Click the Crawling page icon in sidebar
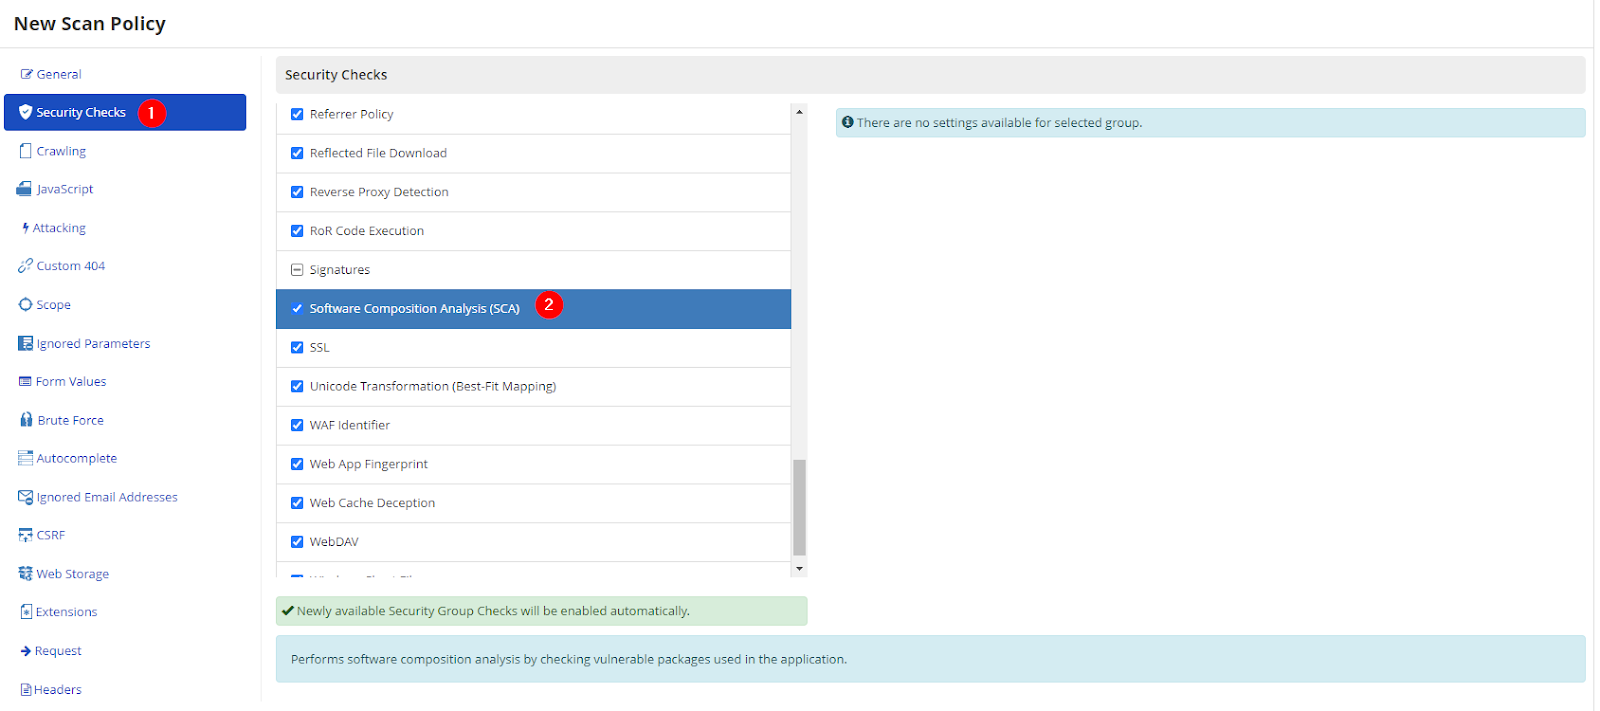This screenshot has height=711, width=1600. point(26,151)
